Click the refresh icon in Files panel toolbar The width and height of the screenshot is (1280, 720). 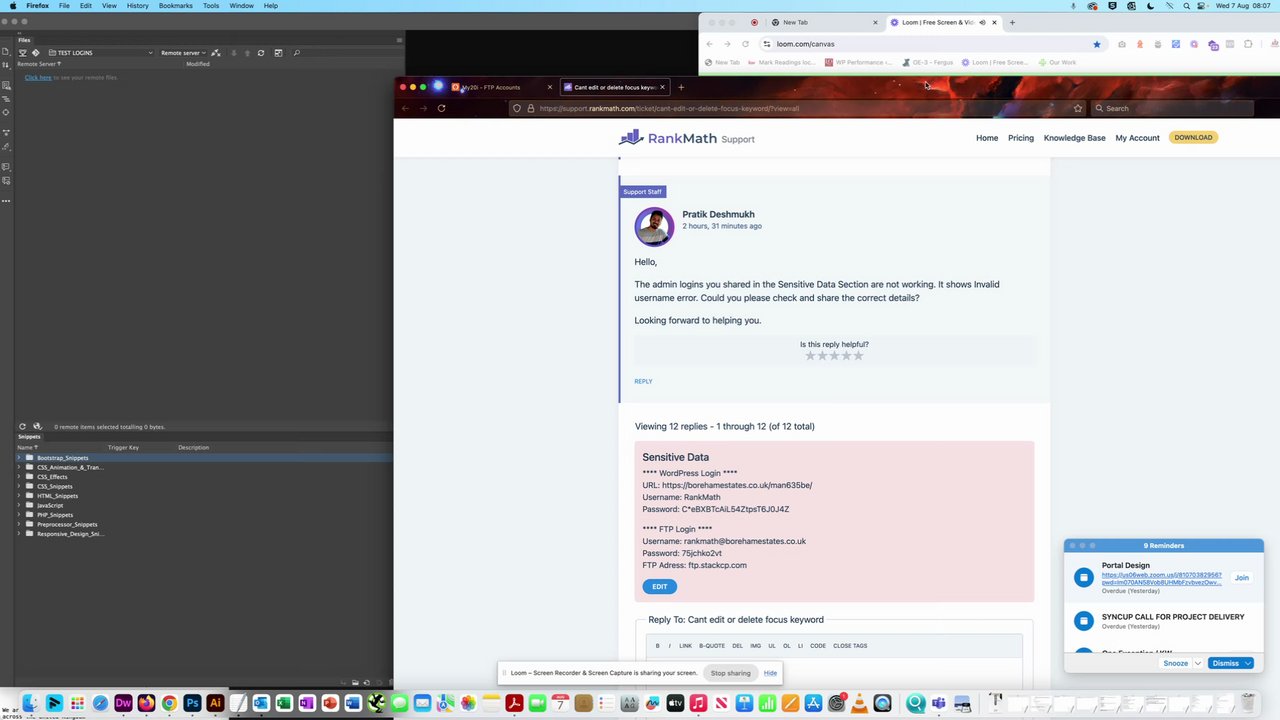[261, 53]
